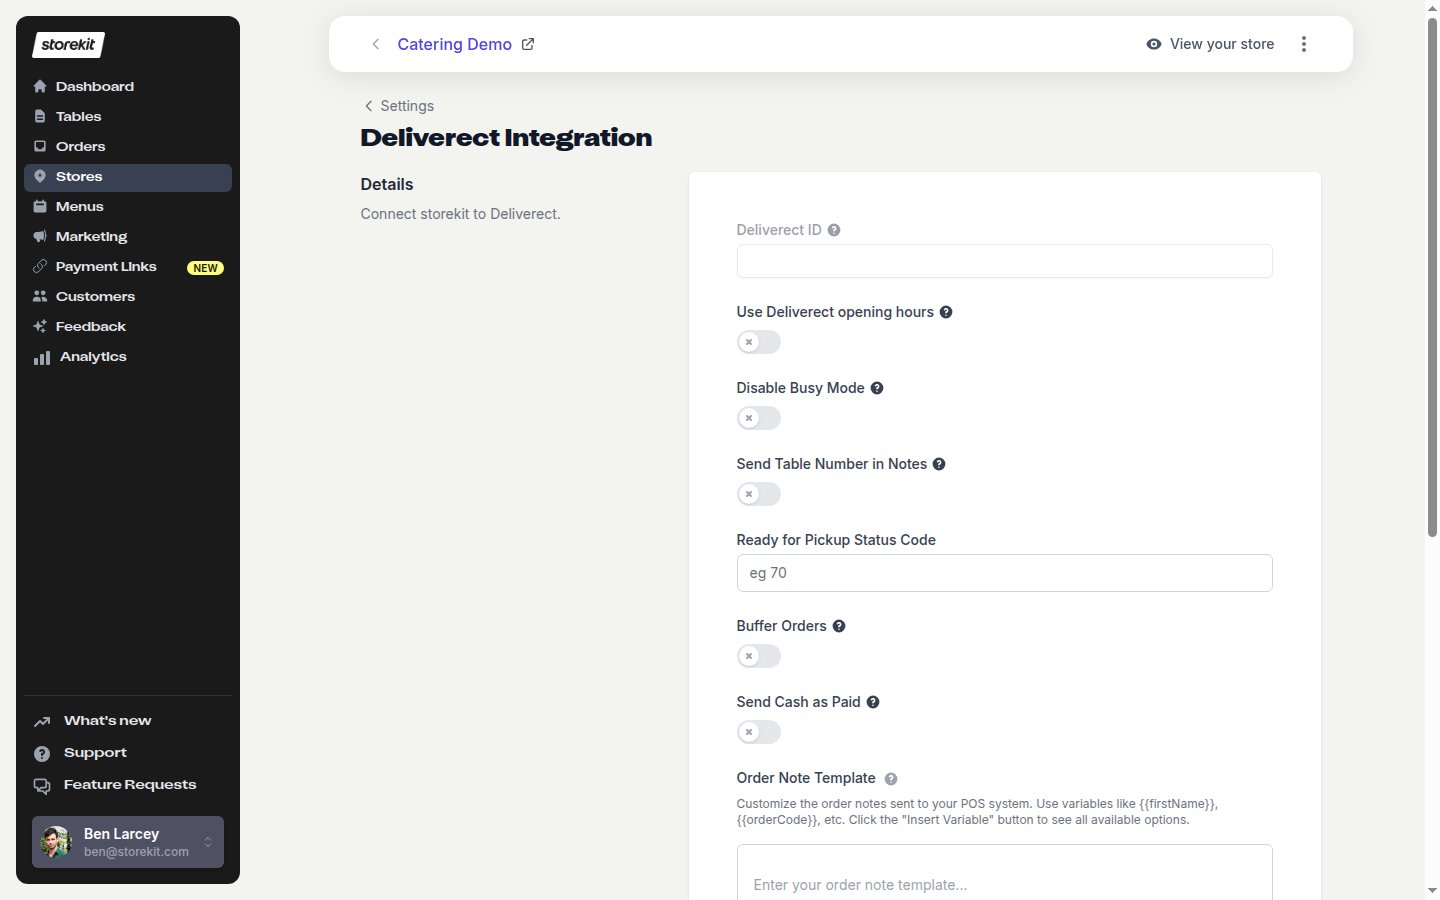Click the Dashboard home icon
The height and width of the screenshot is (900, 1440).
(x=40, y=87)
